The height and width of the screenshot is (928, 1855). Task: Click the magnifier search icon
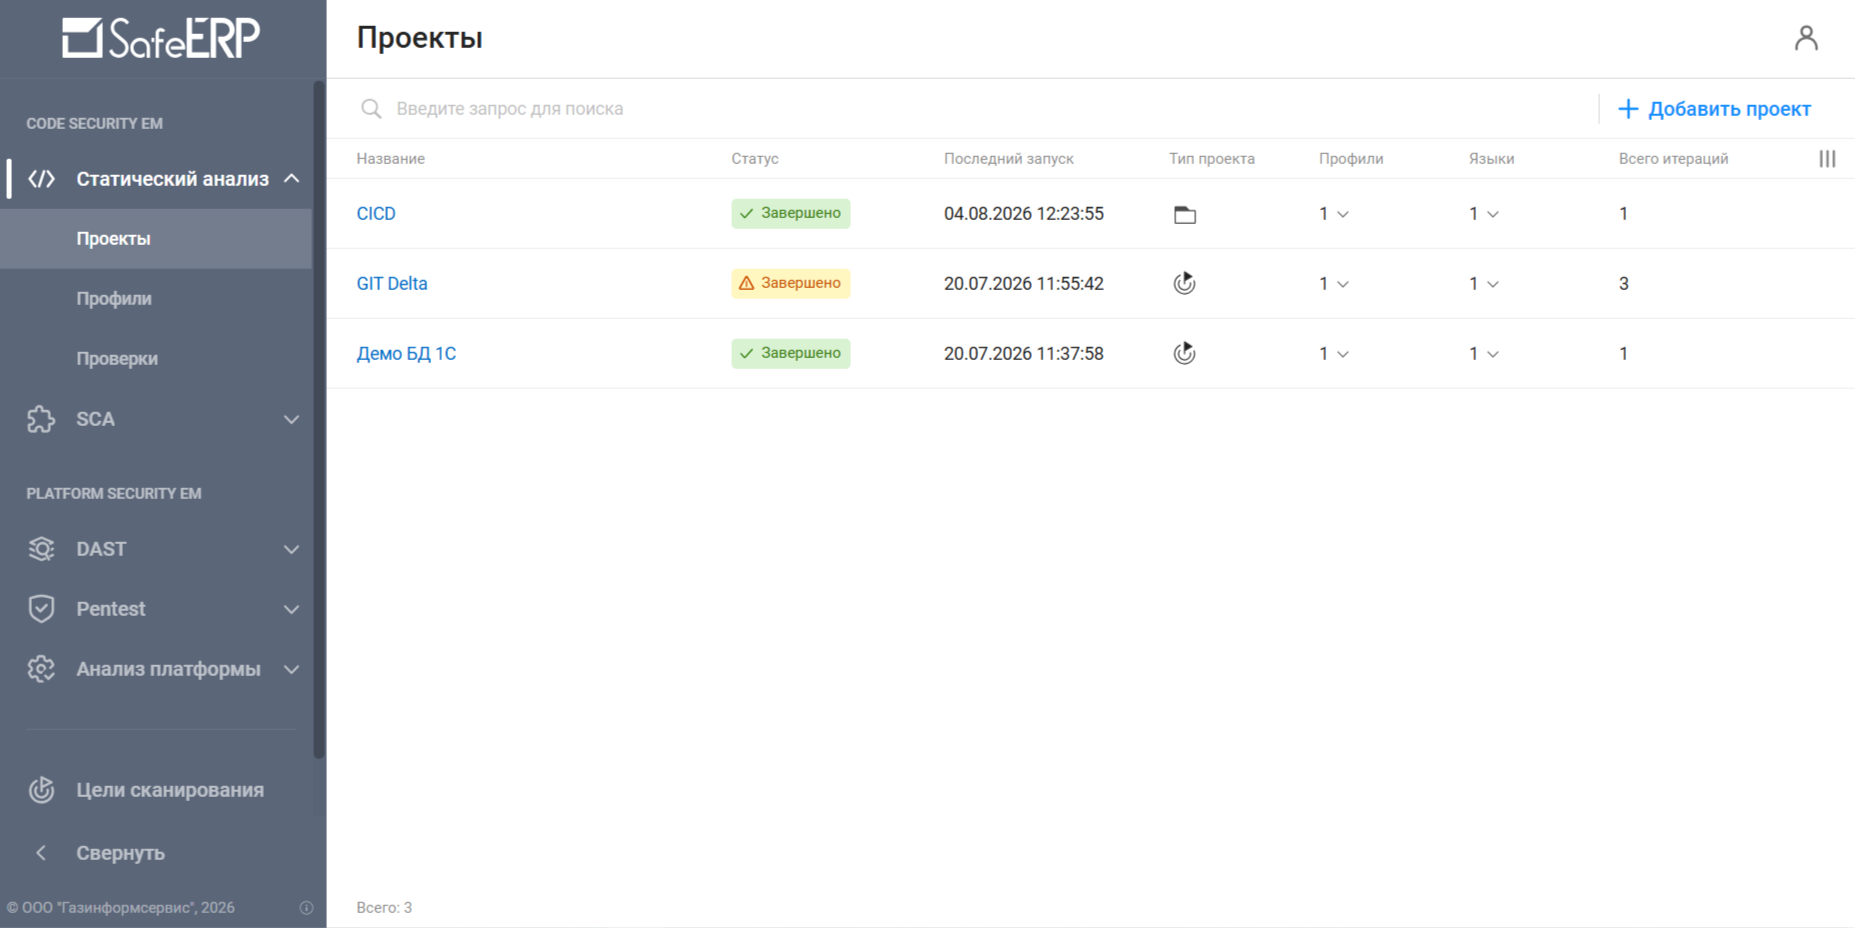[x=371, y=109]
